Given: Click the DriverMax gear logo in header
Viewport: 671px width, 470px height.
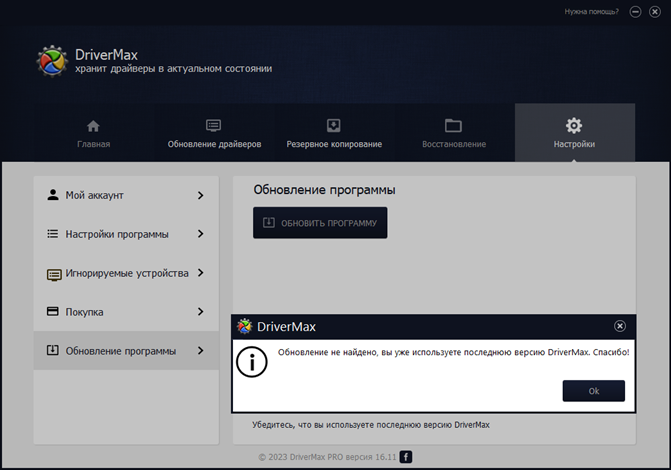Looking at the screenshot, I should click(52, 61).
